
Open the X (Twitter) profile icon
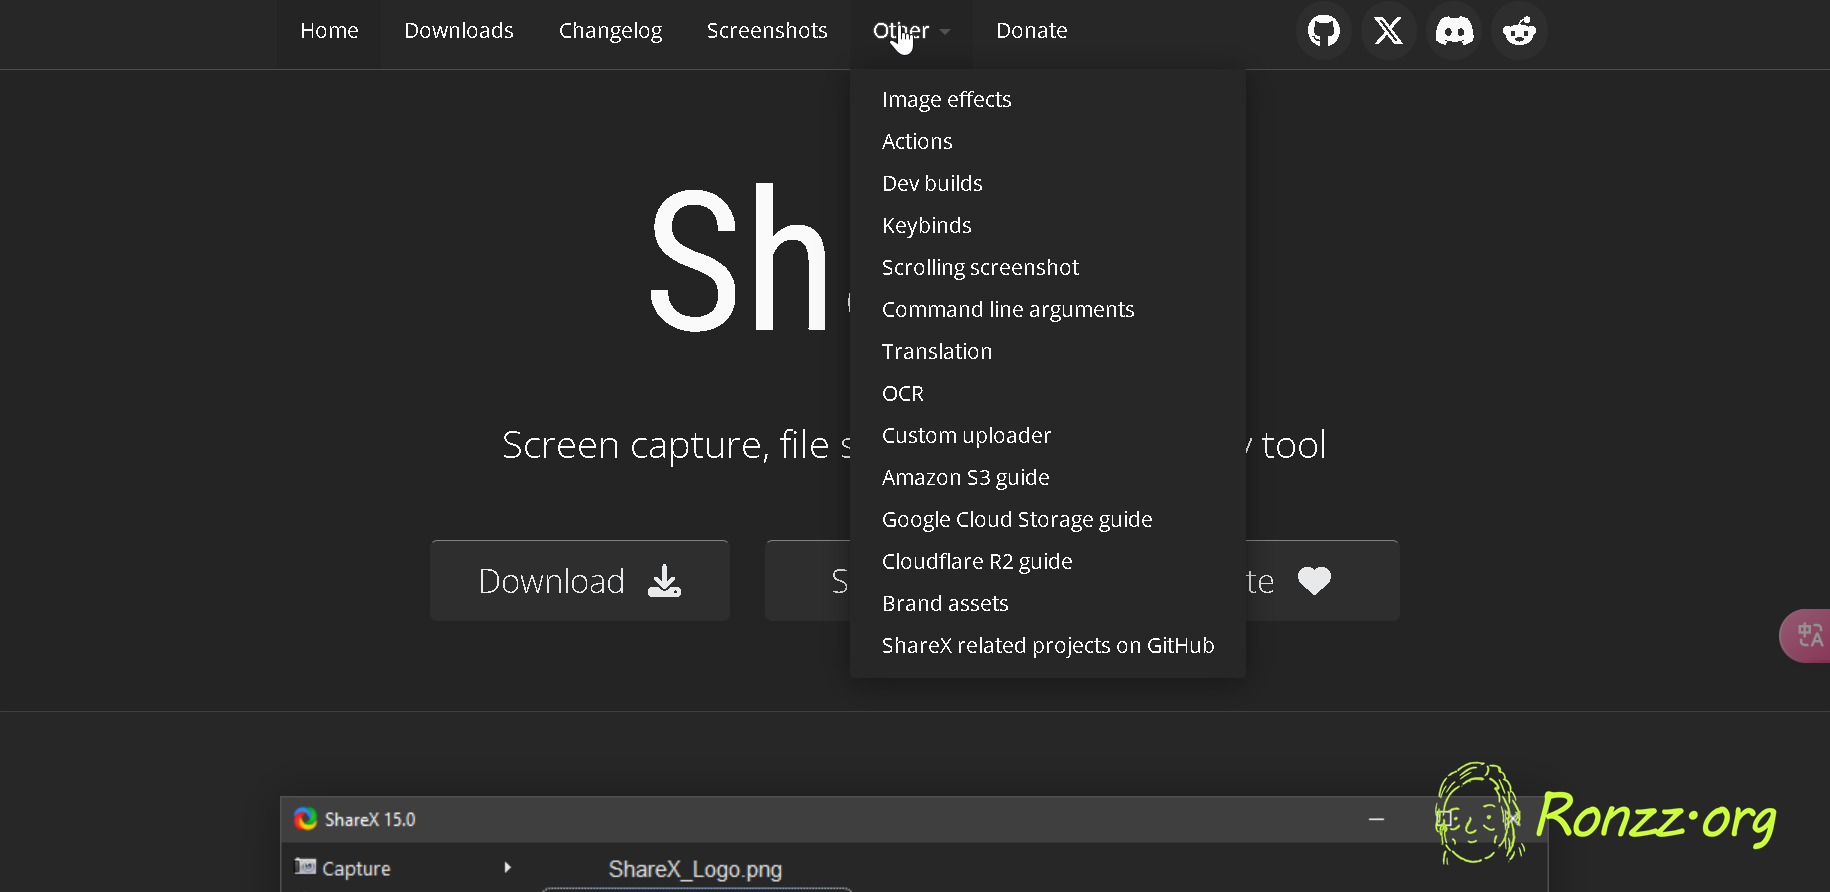click(1389, 31)
